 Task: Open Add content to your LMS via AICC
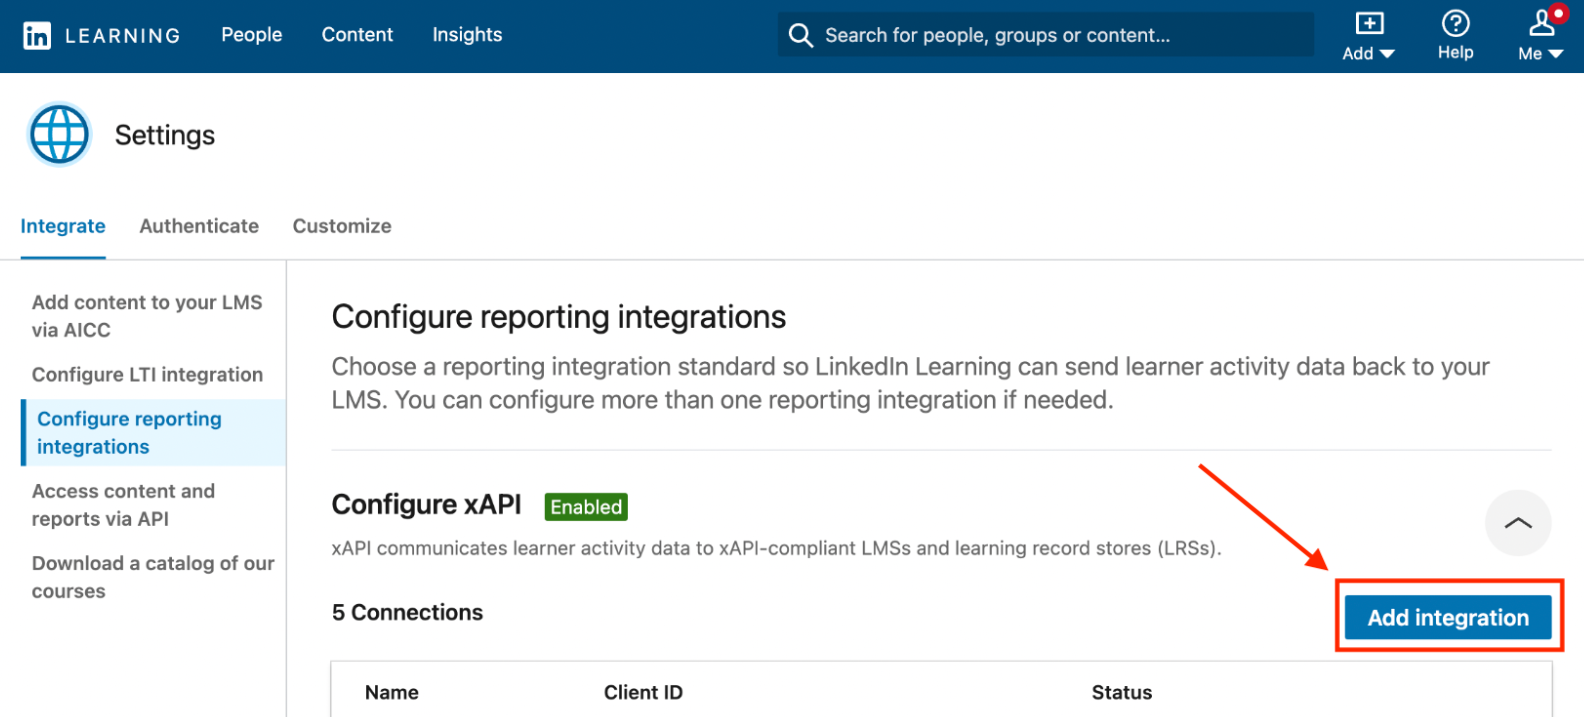(147, 316)
